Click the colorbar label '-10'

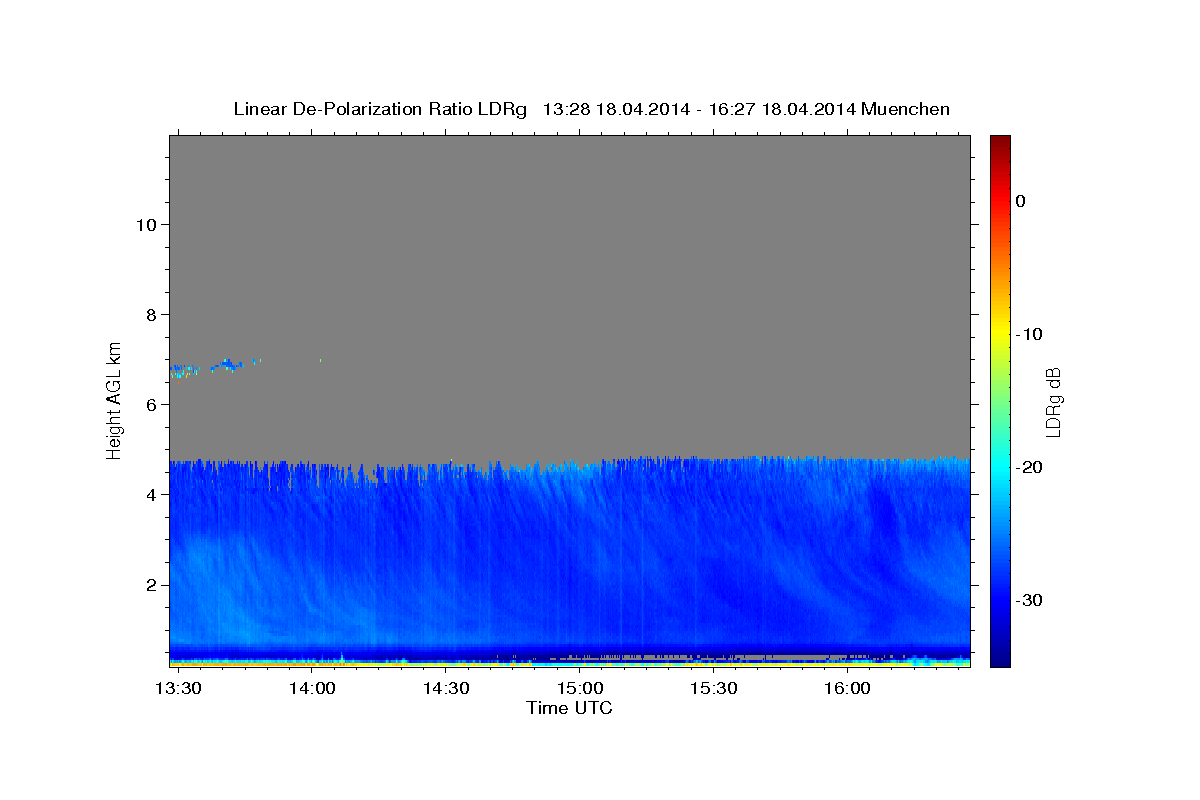click(x=1029, y=334)
